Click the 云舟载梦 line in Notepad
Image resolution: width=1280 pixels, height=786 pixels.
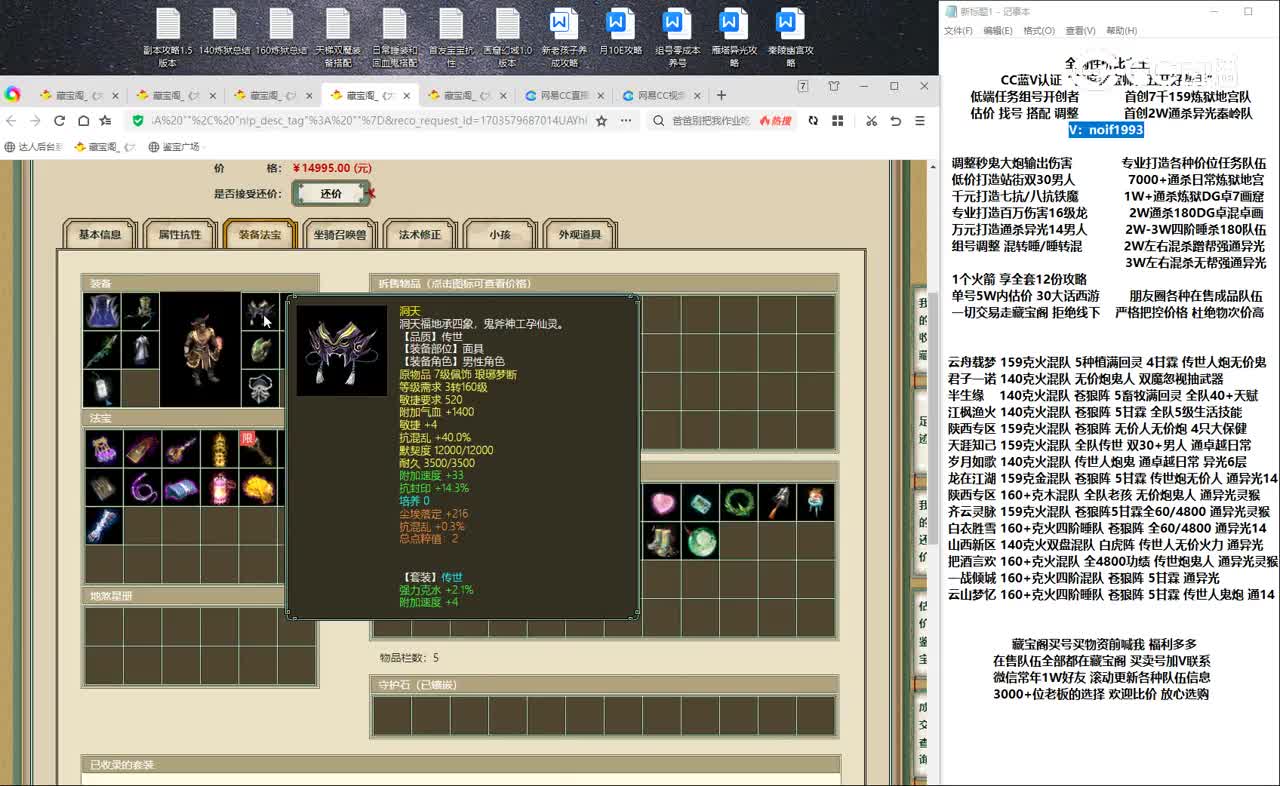tap(1107, 362)
